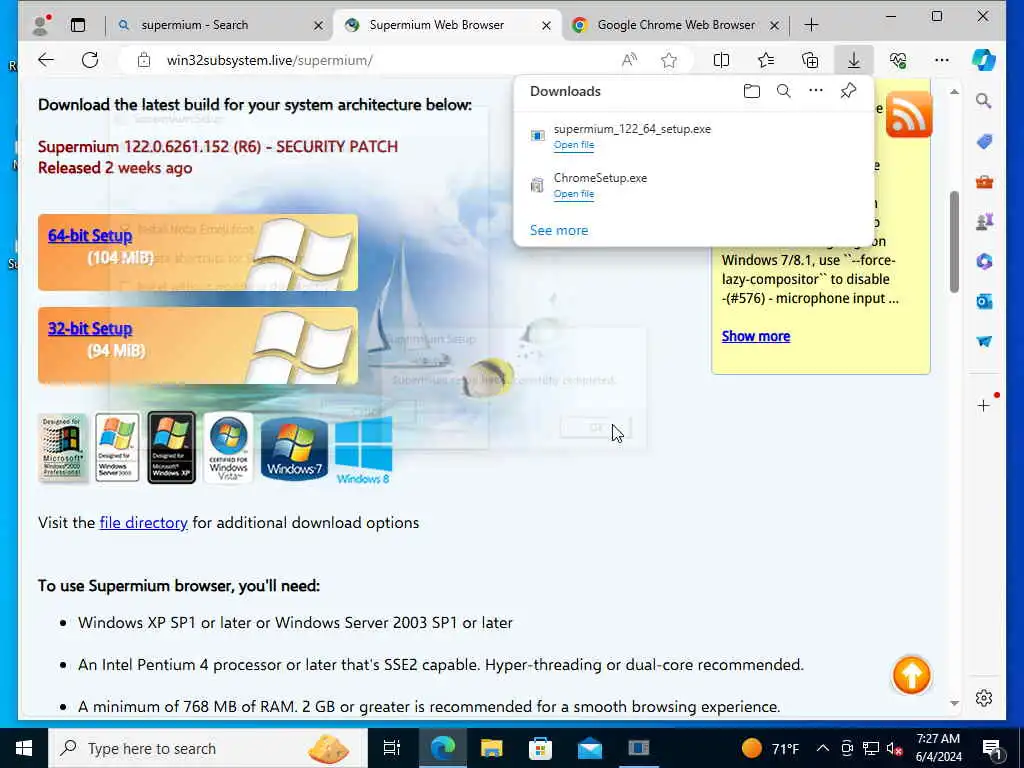Open Settings and more ellipsis menu
Screen dimensions: 1024x768
tap(941, 60)
